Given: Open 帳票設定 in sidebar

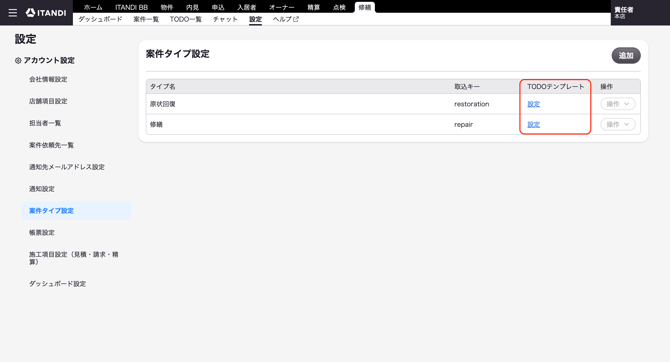Looking at the screenshot, I should [x=41, y=233].
